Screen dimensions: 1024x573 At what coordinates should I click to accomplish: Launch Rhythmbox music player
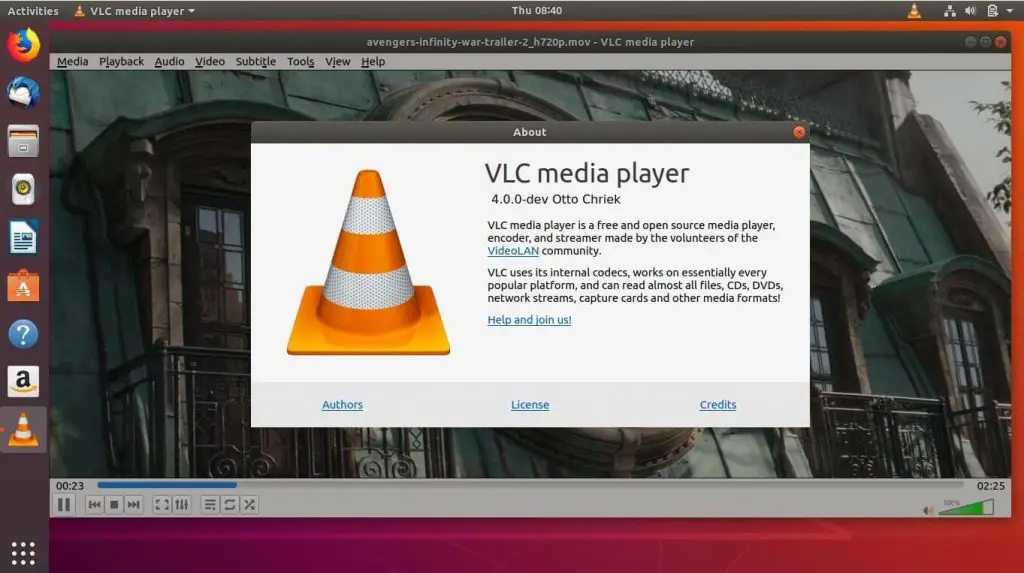[24, 189]
